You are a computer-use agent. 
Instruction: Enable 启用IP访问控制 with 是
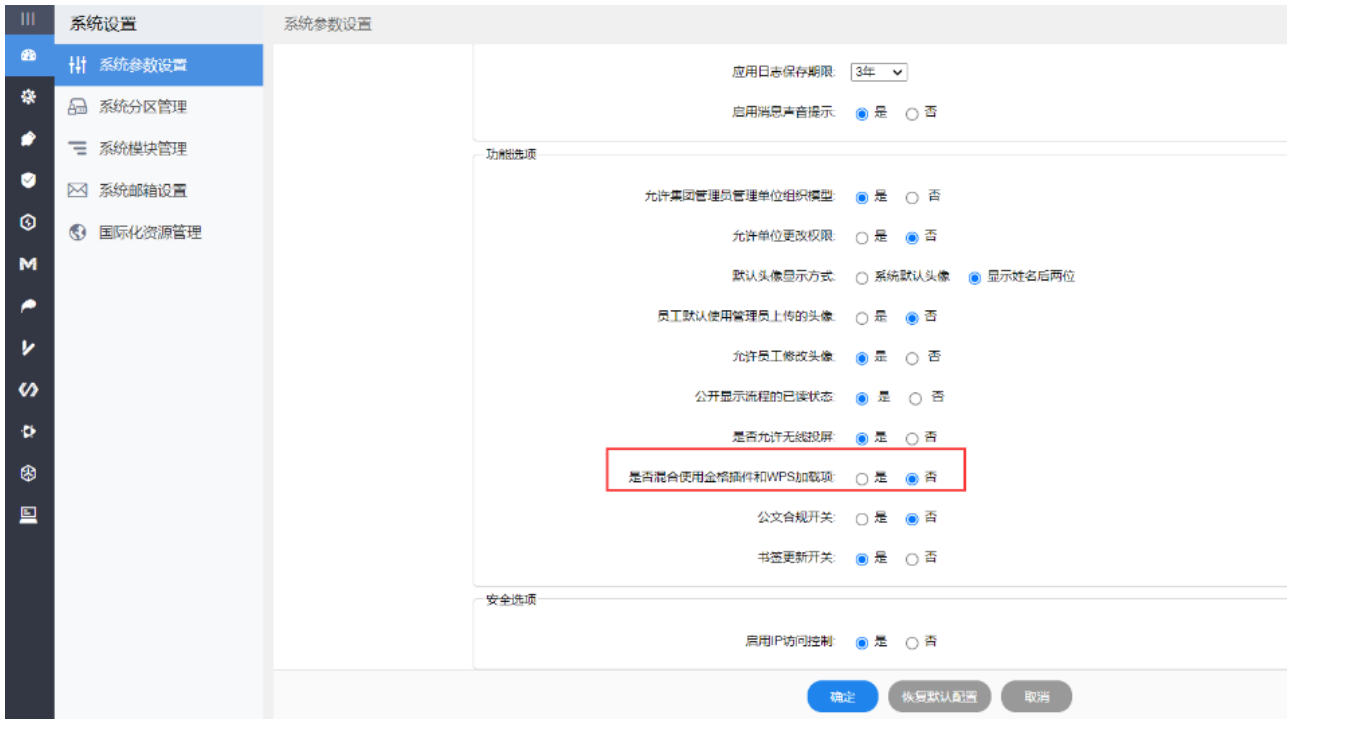point(862,643)
